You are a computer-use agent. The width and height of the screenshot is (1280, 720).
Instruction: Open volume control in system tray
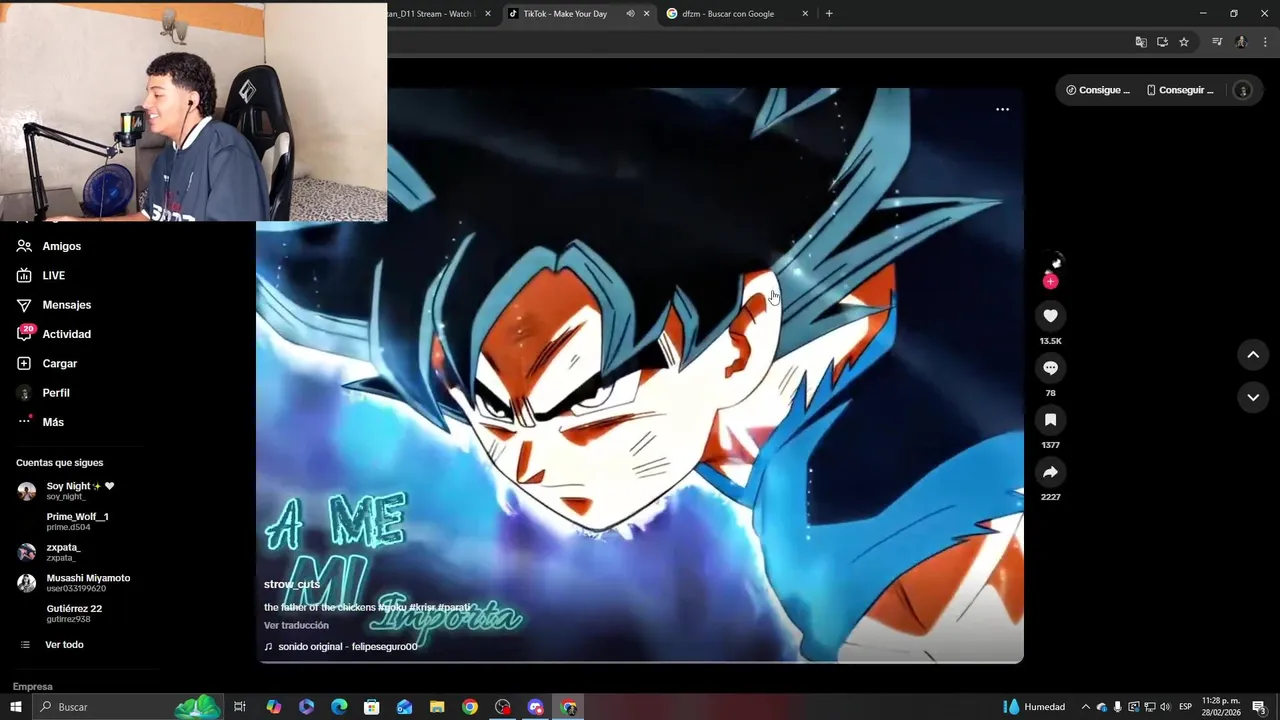[1165, 707]
